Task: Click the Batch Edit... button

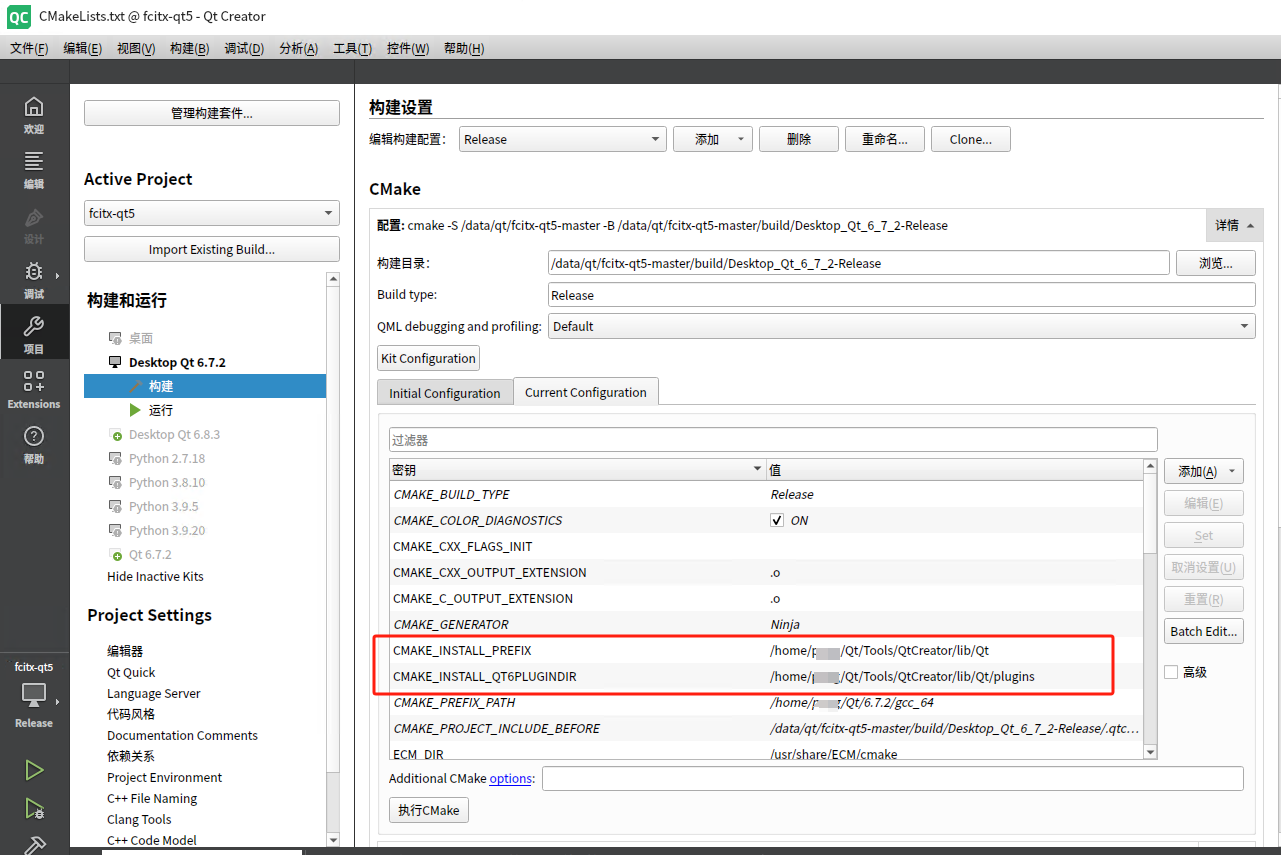Action: tap(1204, 631)
